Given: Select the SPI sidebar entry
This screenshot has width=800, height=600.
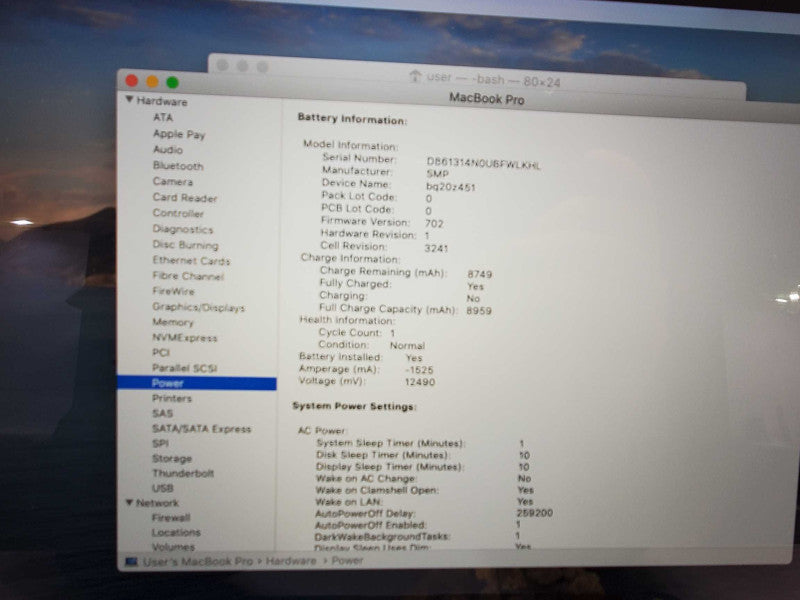Looking at the screenshot, I should click(x=160, y=443).
